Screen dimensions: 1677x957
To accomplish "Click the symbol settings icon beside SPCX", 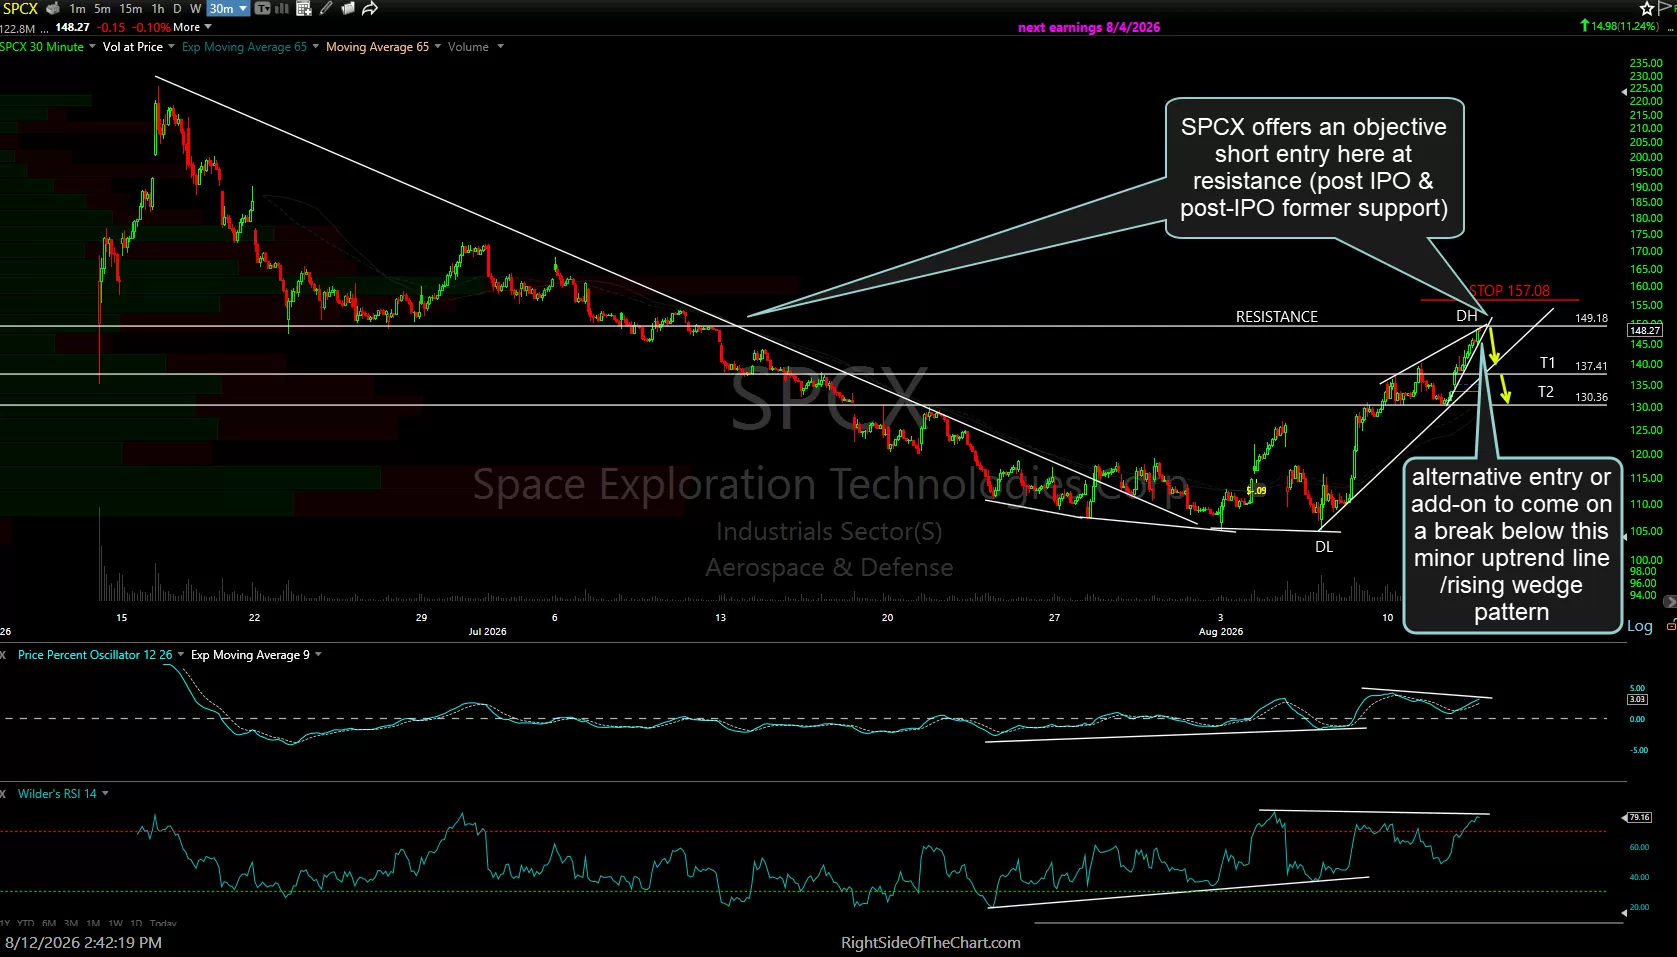I will (53, 8).
